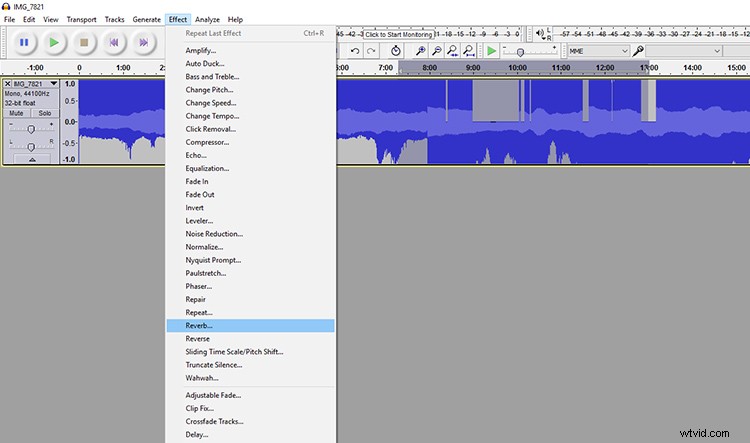Viewport: 750px width, 443px height.
Task: Click the Zoom Out magnifier icon
Action: (x=438, y=50)
